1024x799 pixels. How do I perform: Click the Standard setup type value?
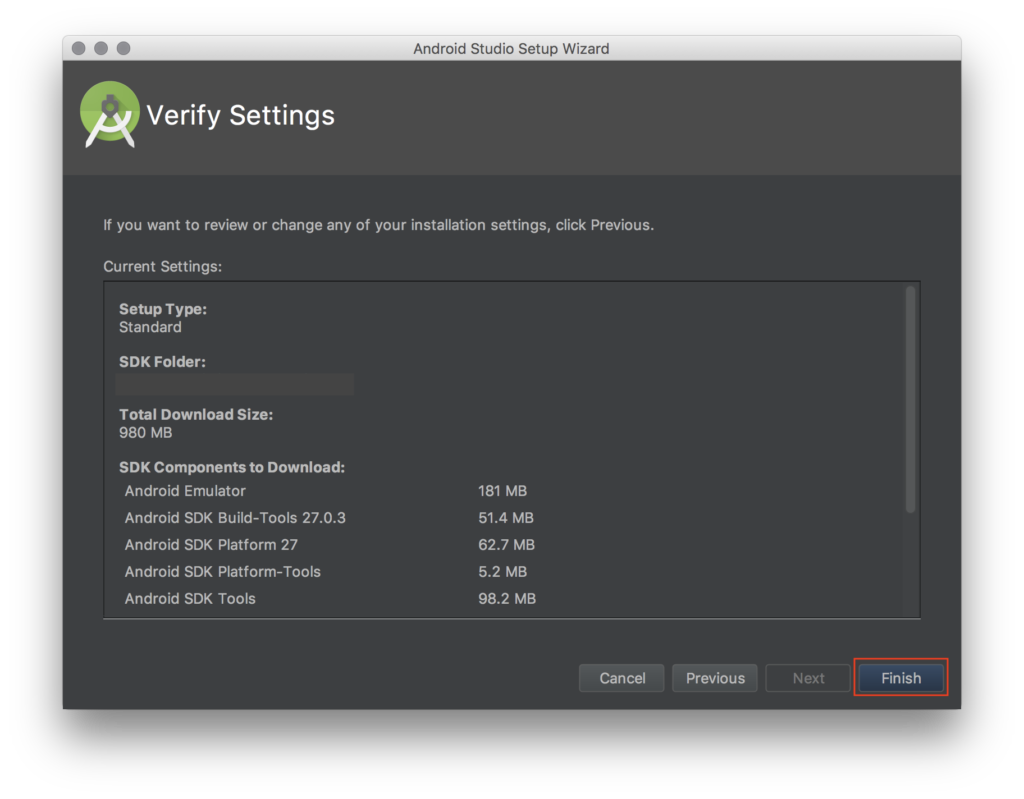coord(150,327)
